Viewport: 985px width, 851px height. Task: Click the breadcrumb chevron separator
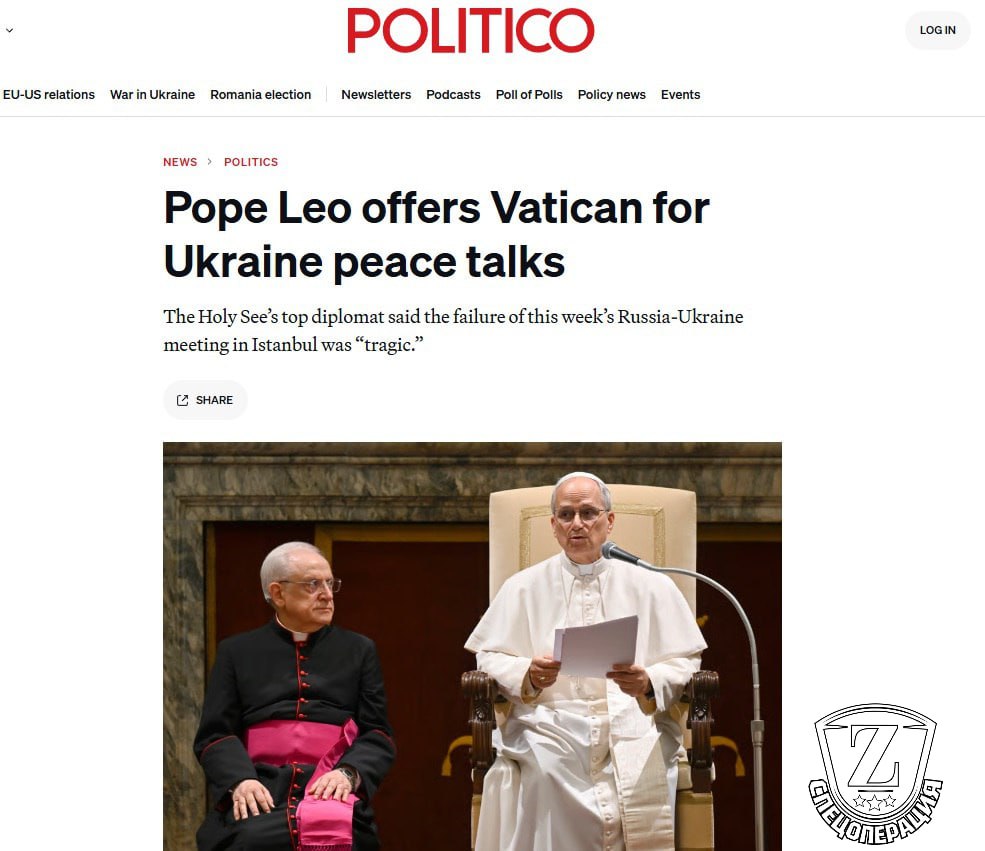(210, 162)
